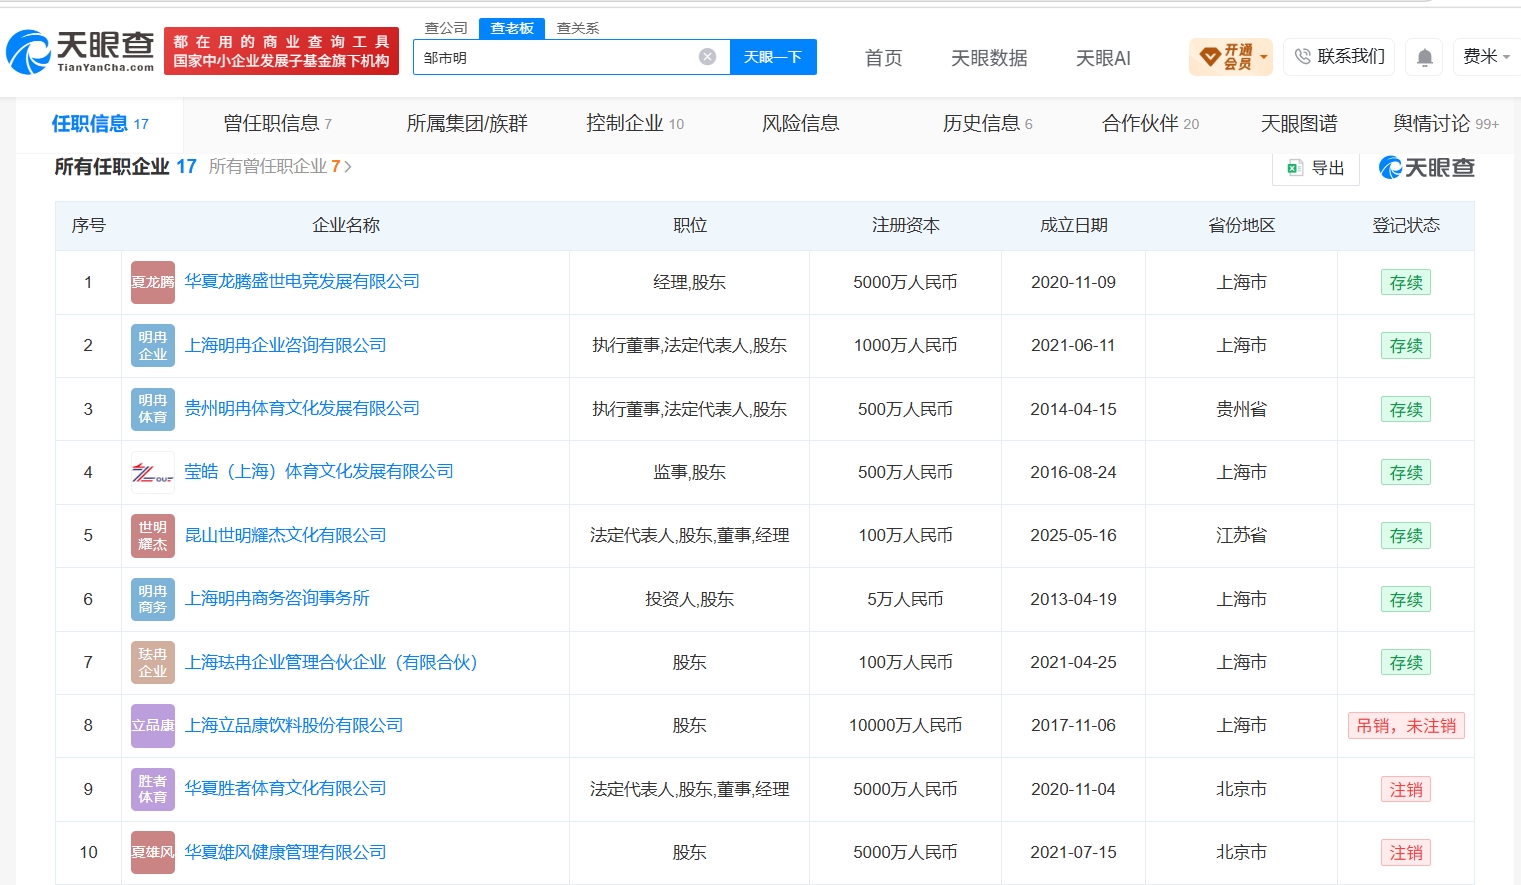
Task: Click the 天眼一下 search button
Action: pos(773,57)
